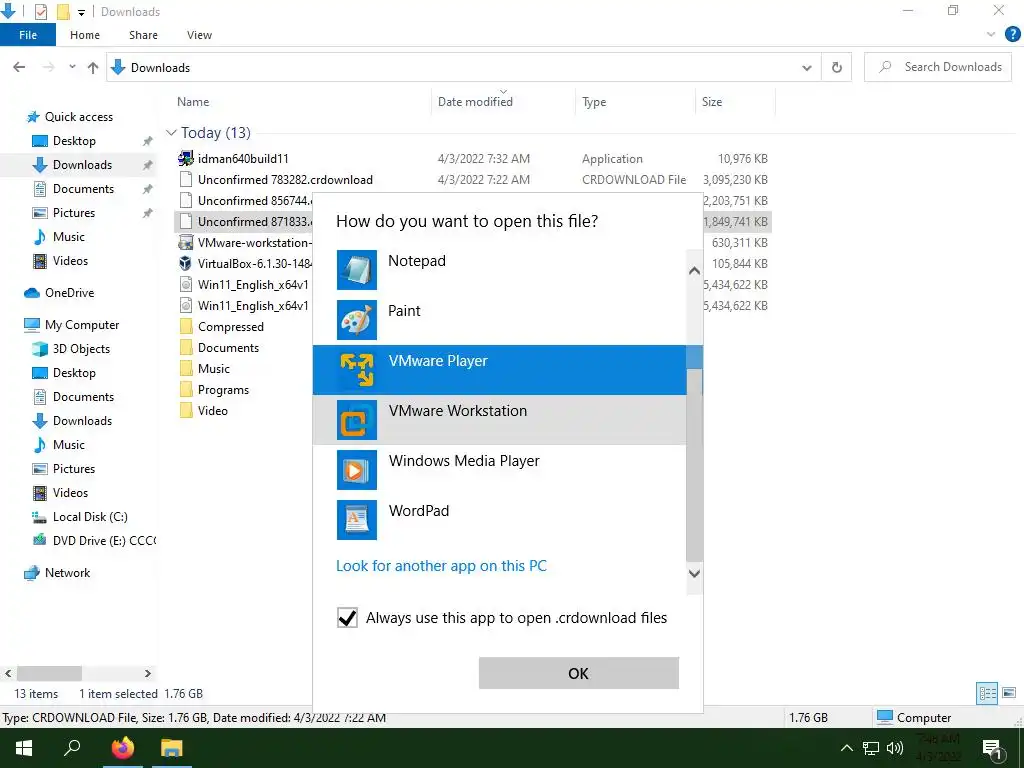This screenshot has height=768, width=1024.
Task: Uncheck Always use this app checkbox
Action: click(x=347, y=618)
